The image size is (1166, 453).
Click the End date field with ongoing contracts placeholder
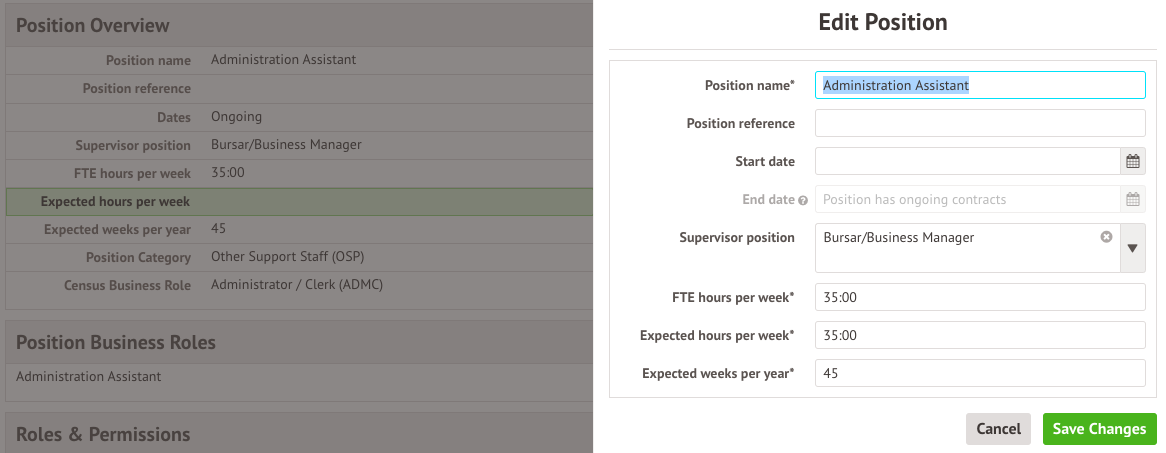[x=967, y=199]
